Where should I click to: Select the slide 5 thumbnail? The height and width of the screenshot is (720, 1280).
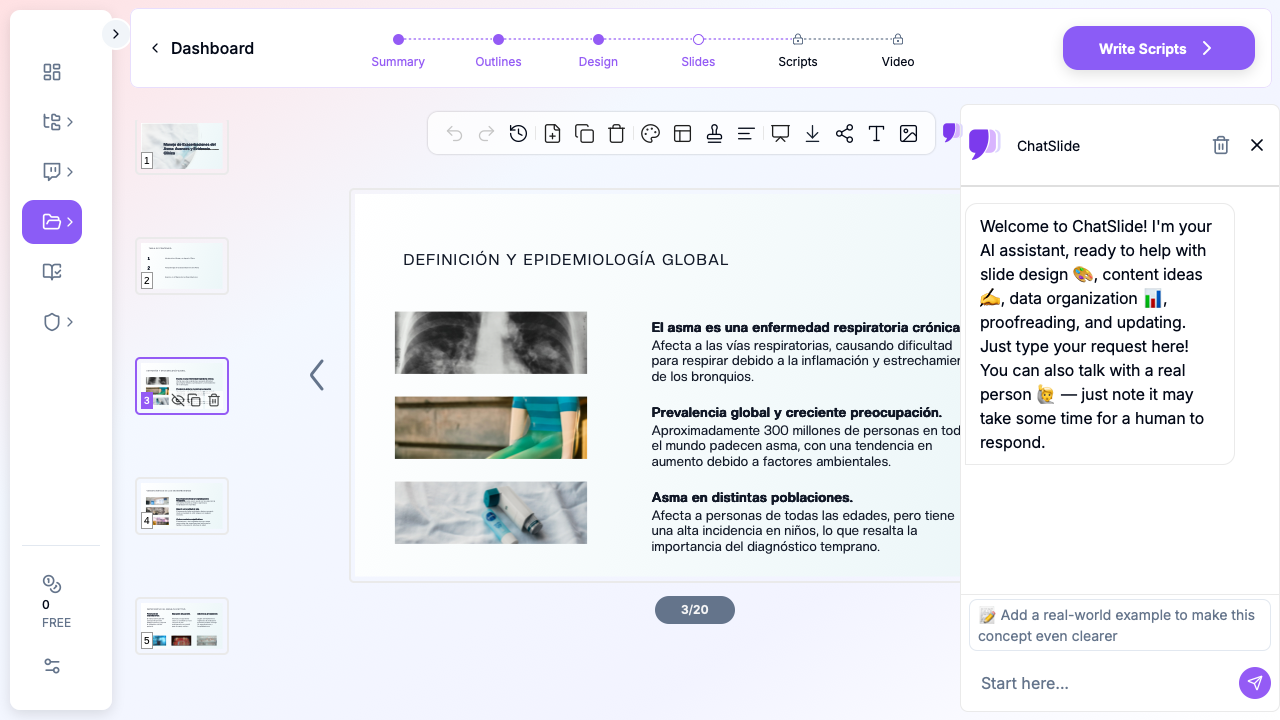pyautogui.click(x=182, y=626)
